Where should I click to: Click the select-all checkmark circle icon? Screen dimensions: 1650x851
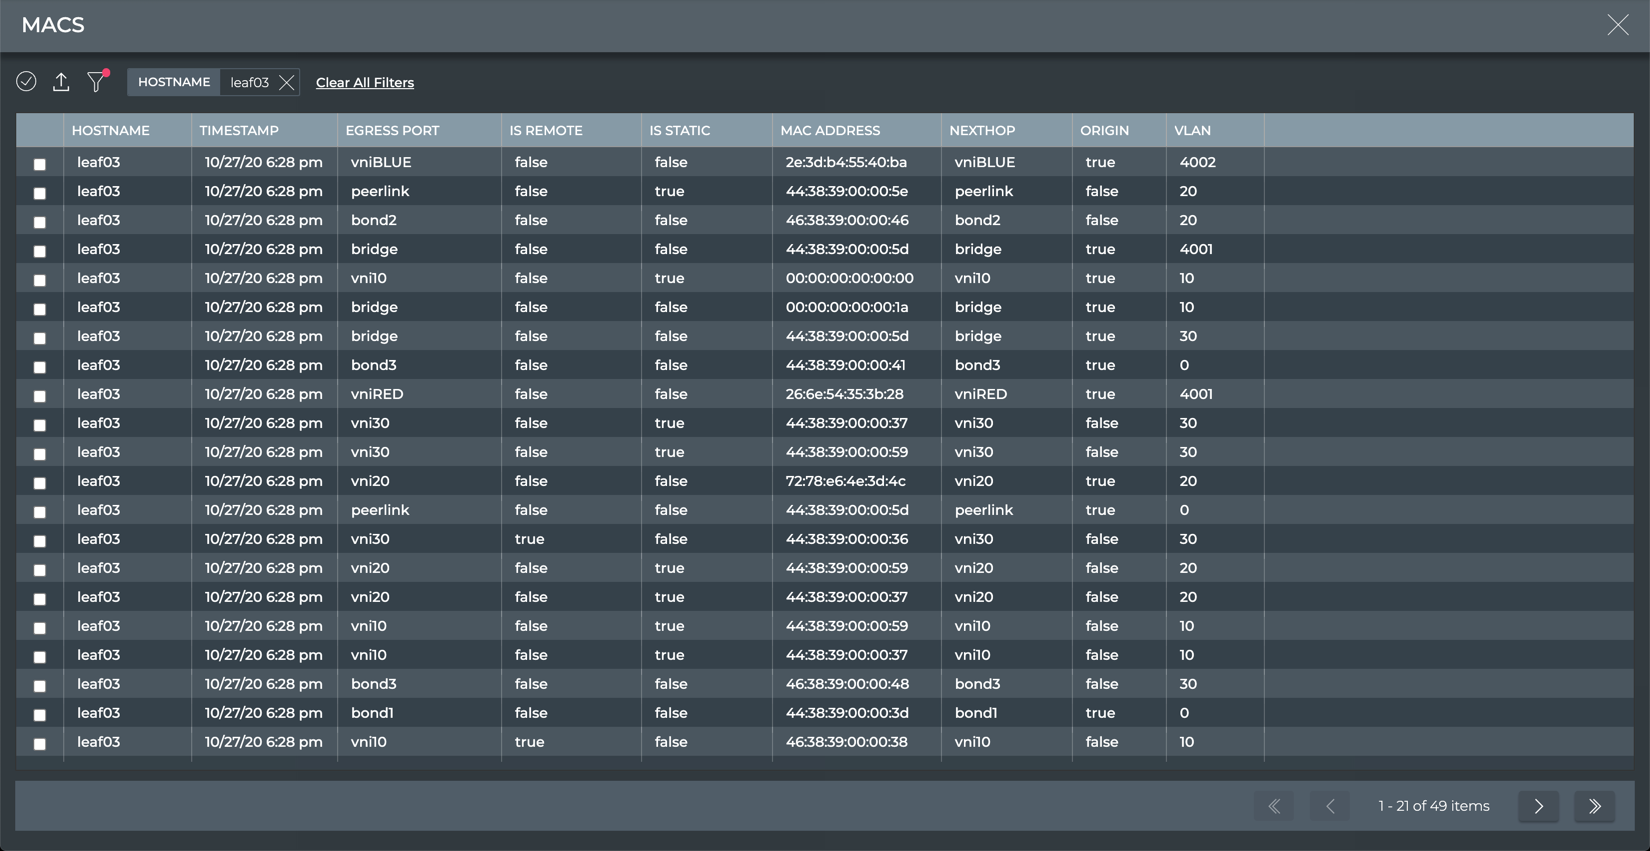(x=26, y=82)
